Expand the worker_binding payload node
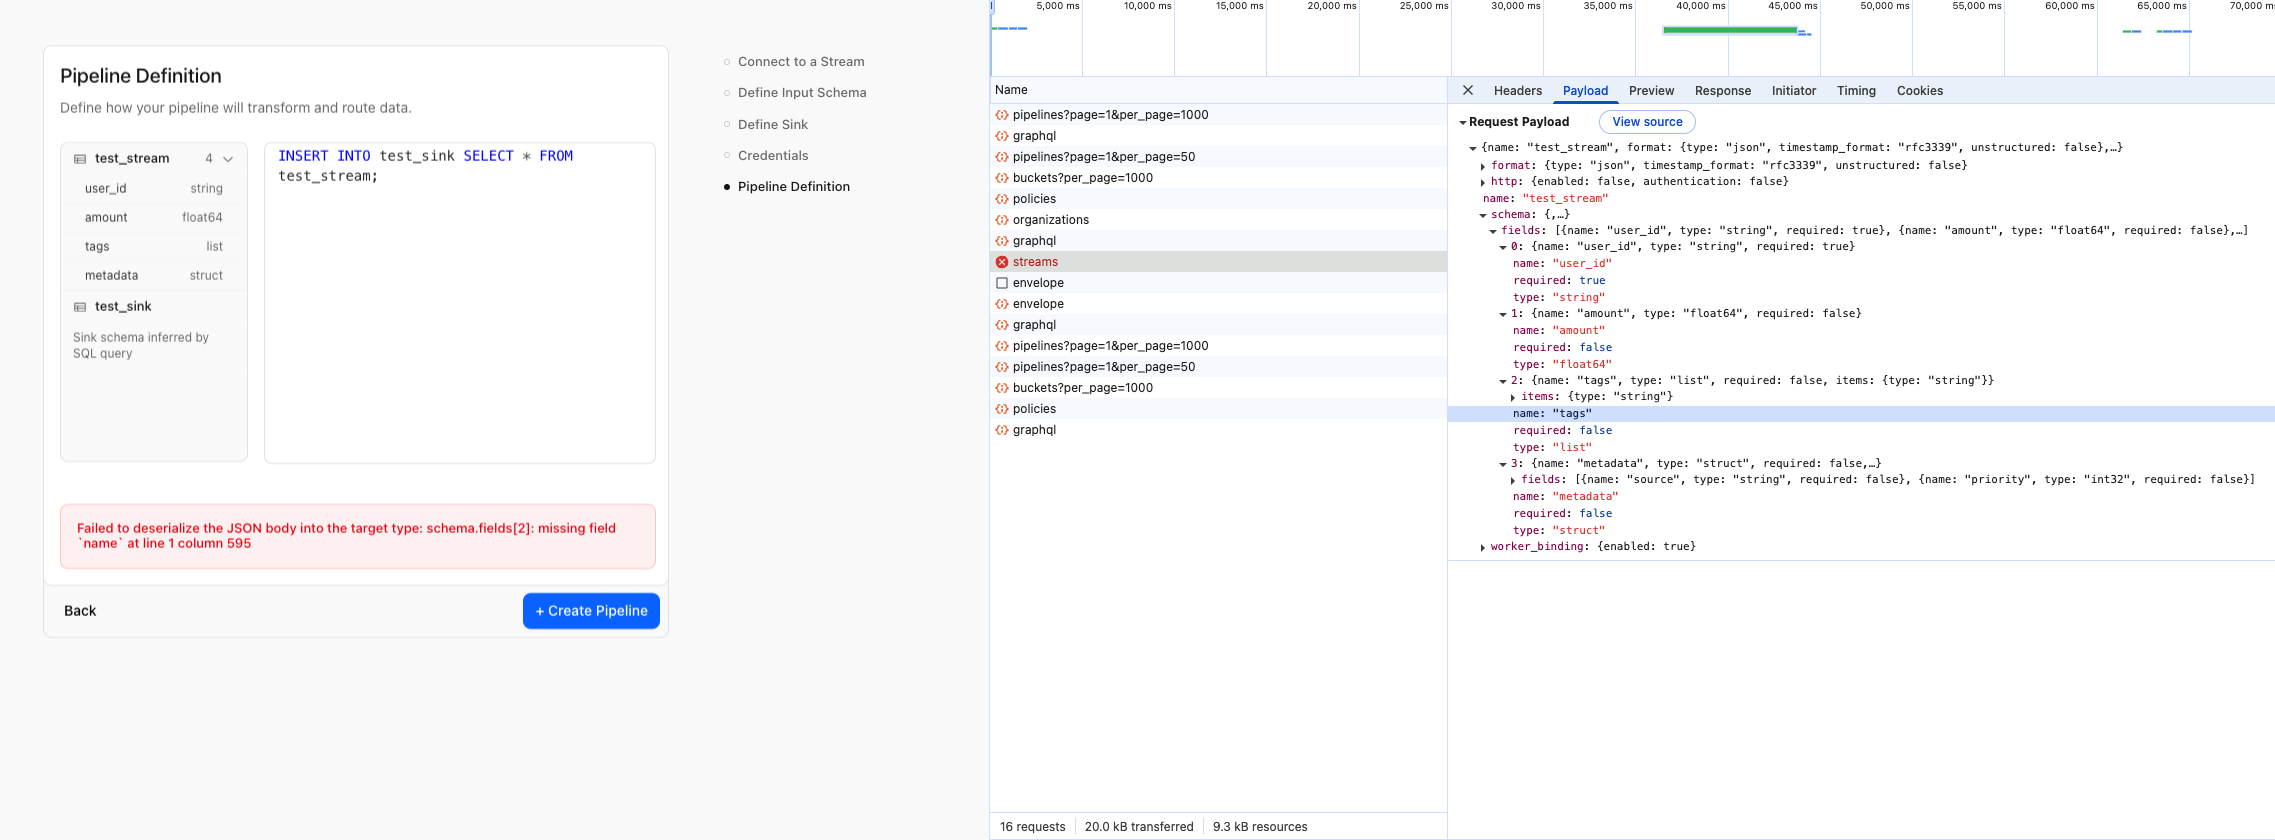 1482,547
